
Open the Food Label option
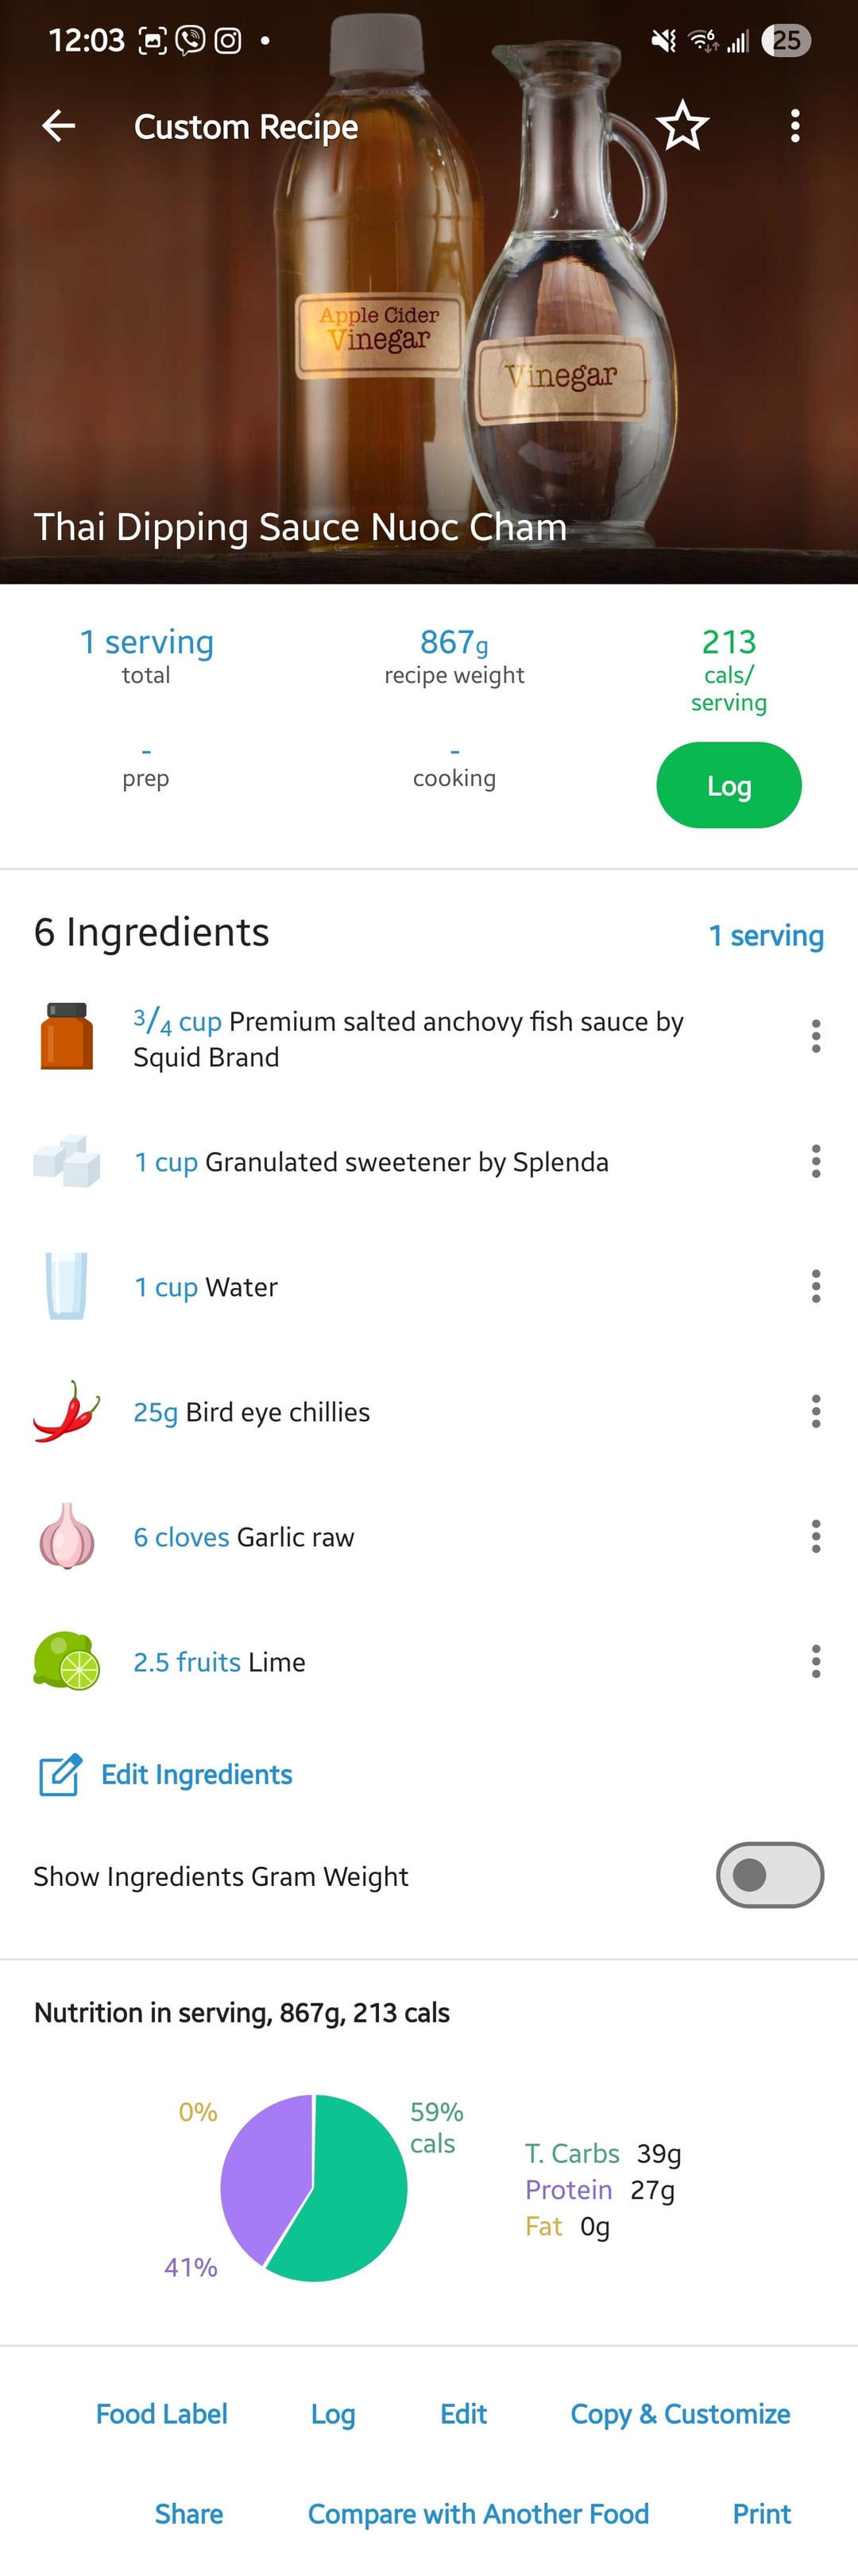(162, 2414)
